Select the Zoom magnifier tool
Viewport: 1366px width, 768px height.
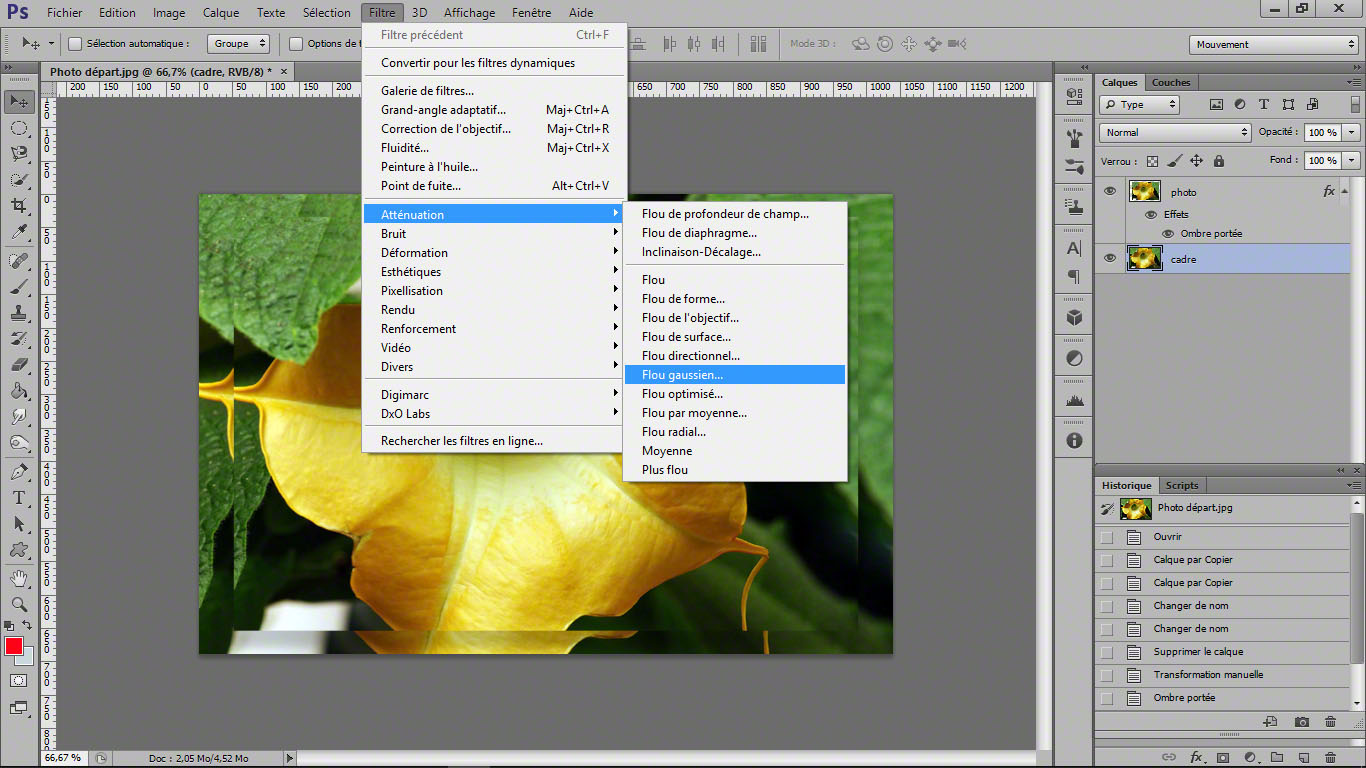click(19, 605)
